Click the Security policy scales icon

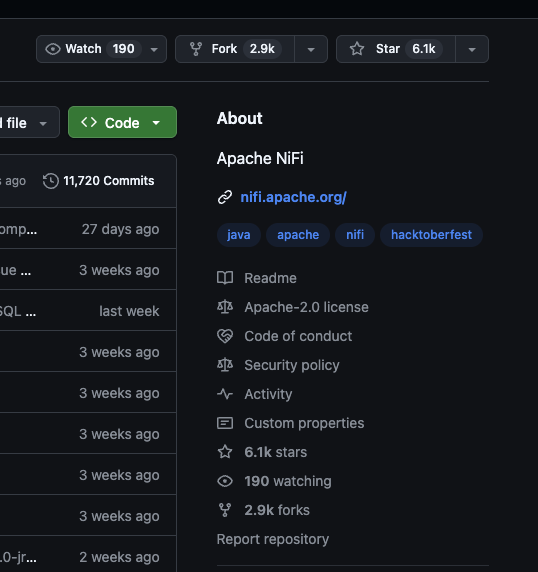click(225, 365)
